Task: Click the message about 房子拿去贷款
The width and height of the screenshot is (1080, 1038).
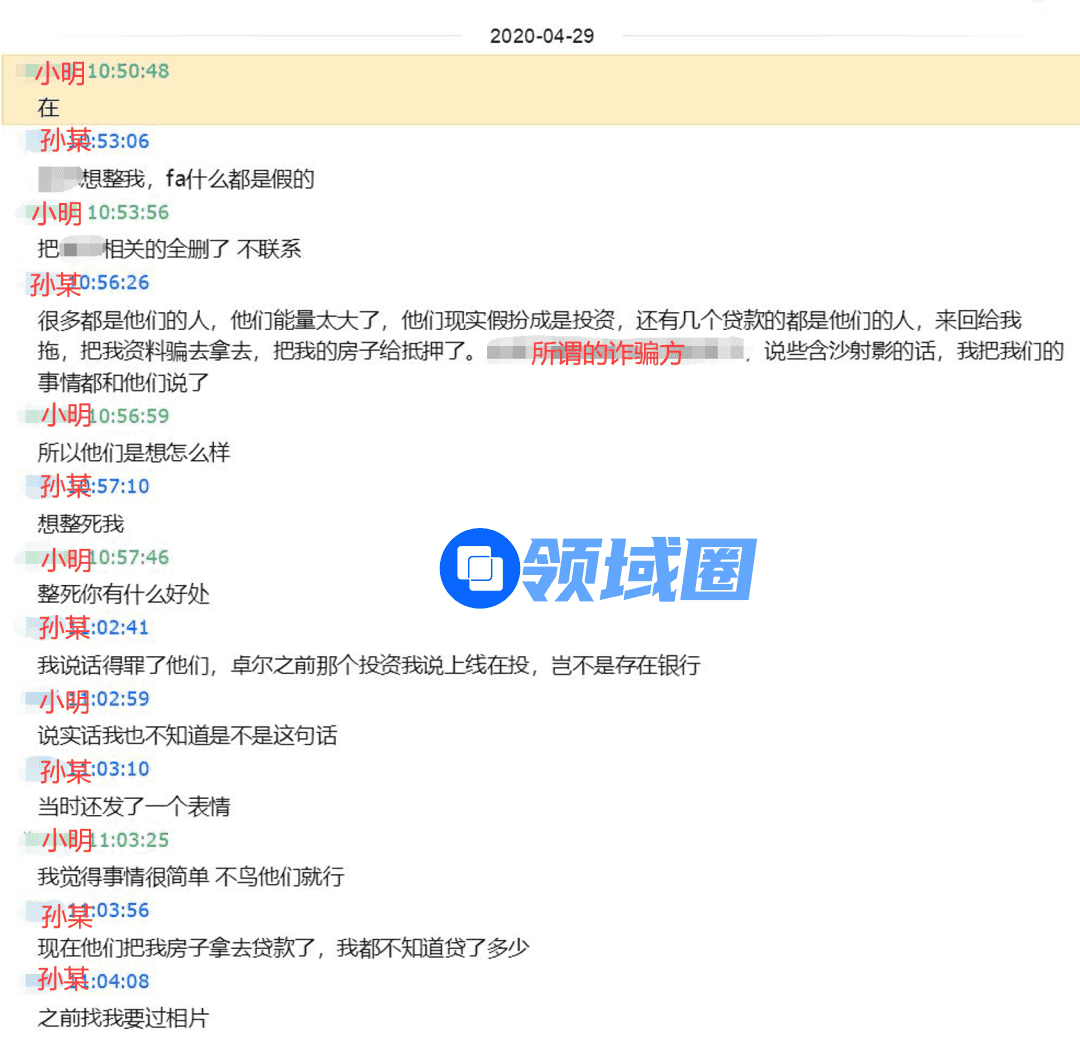Action: point(282,948)
